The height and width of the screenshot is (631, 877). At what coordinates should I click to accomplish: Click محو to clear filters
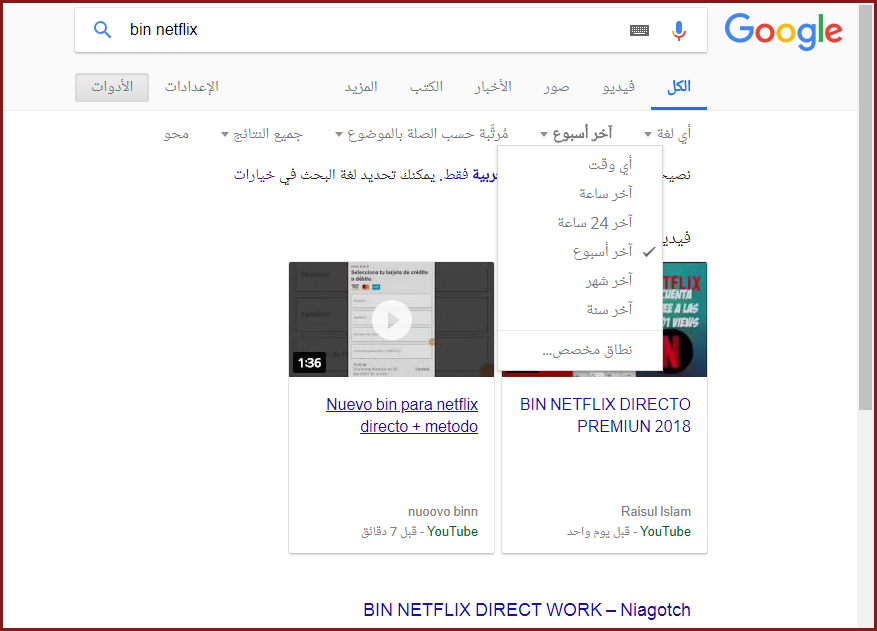pos(176,134)
